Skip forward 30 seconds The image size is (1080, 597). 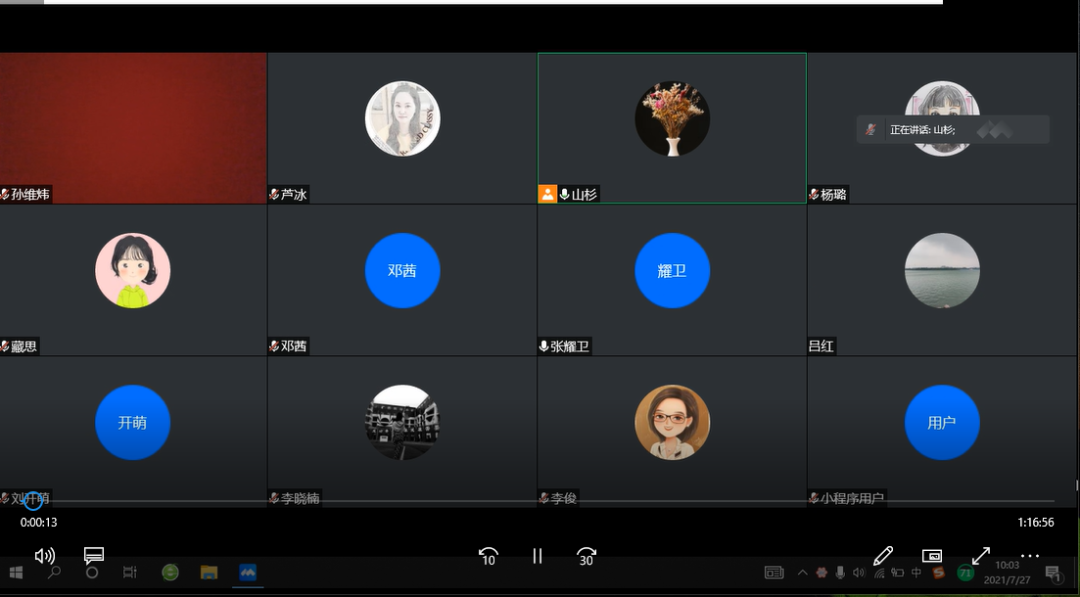pyautogui.click(x=587, y=556)
